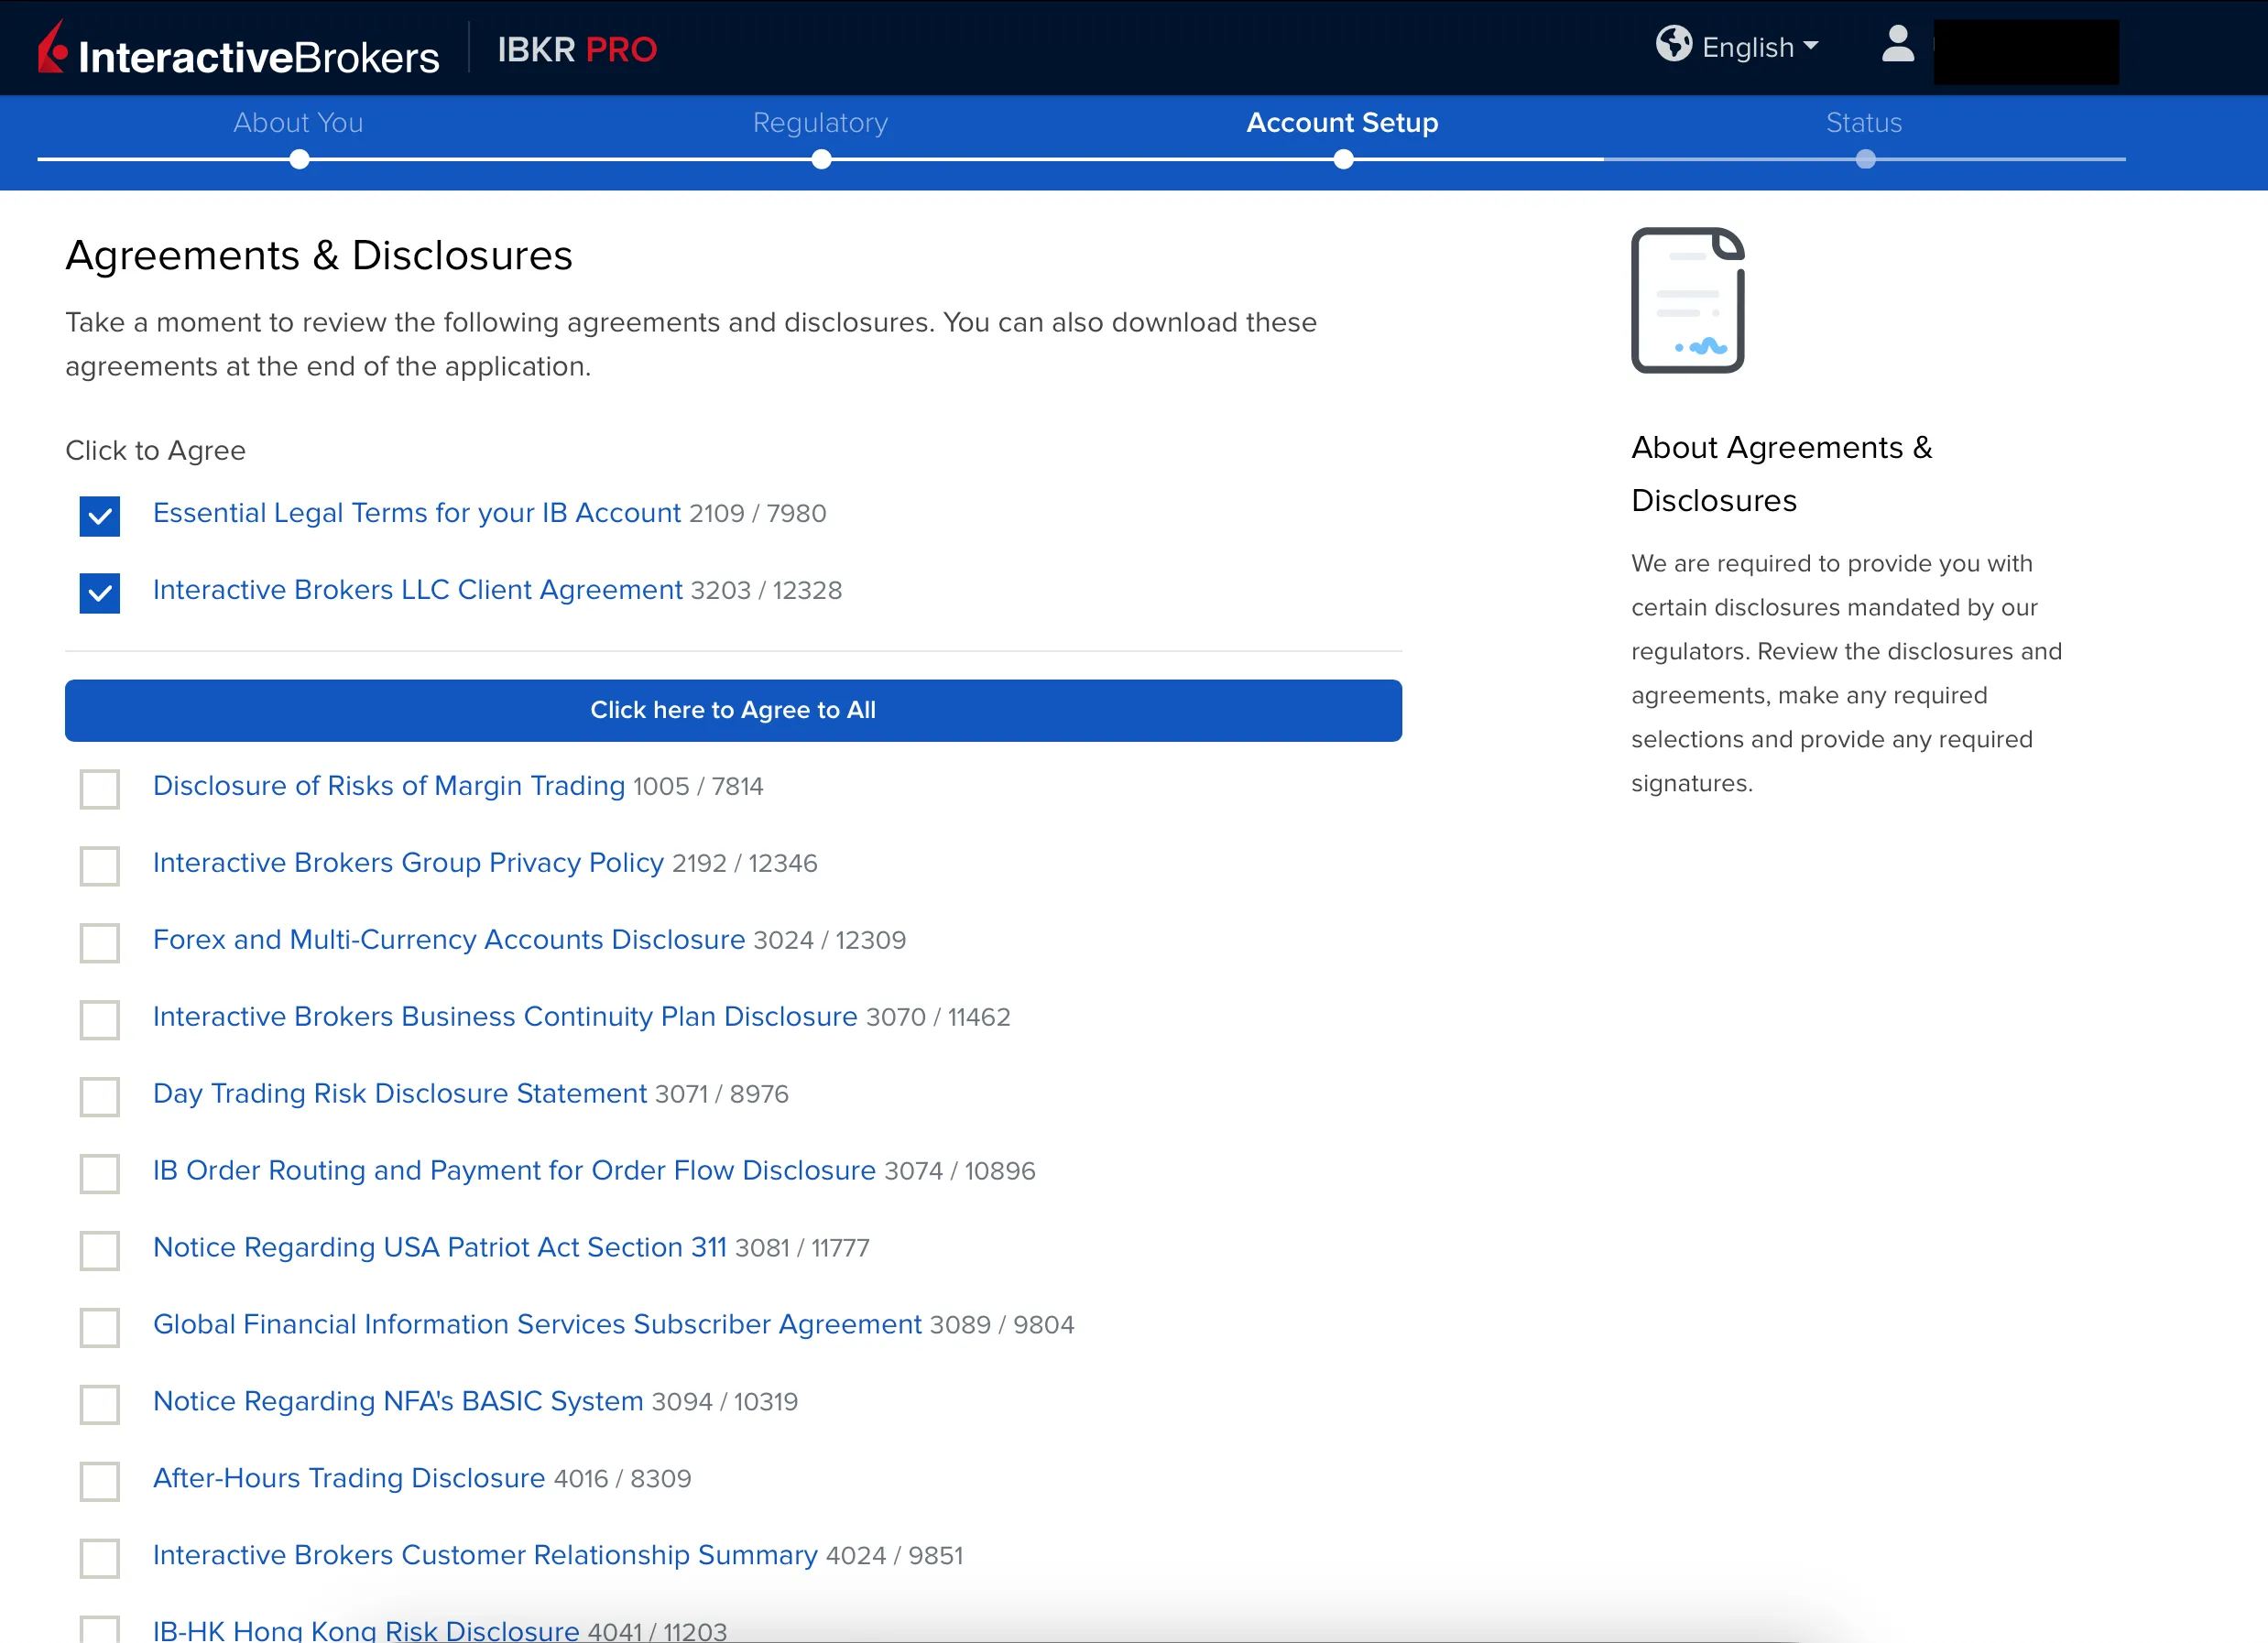
Task: Open IB-HK Hong Kong Risk Disclosure link
Action: tap(366, 1630)
